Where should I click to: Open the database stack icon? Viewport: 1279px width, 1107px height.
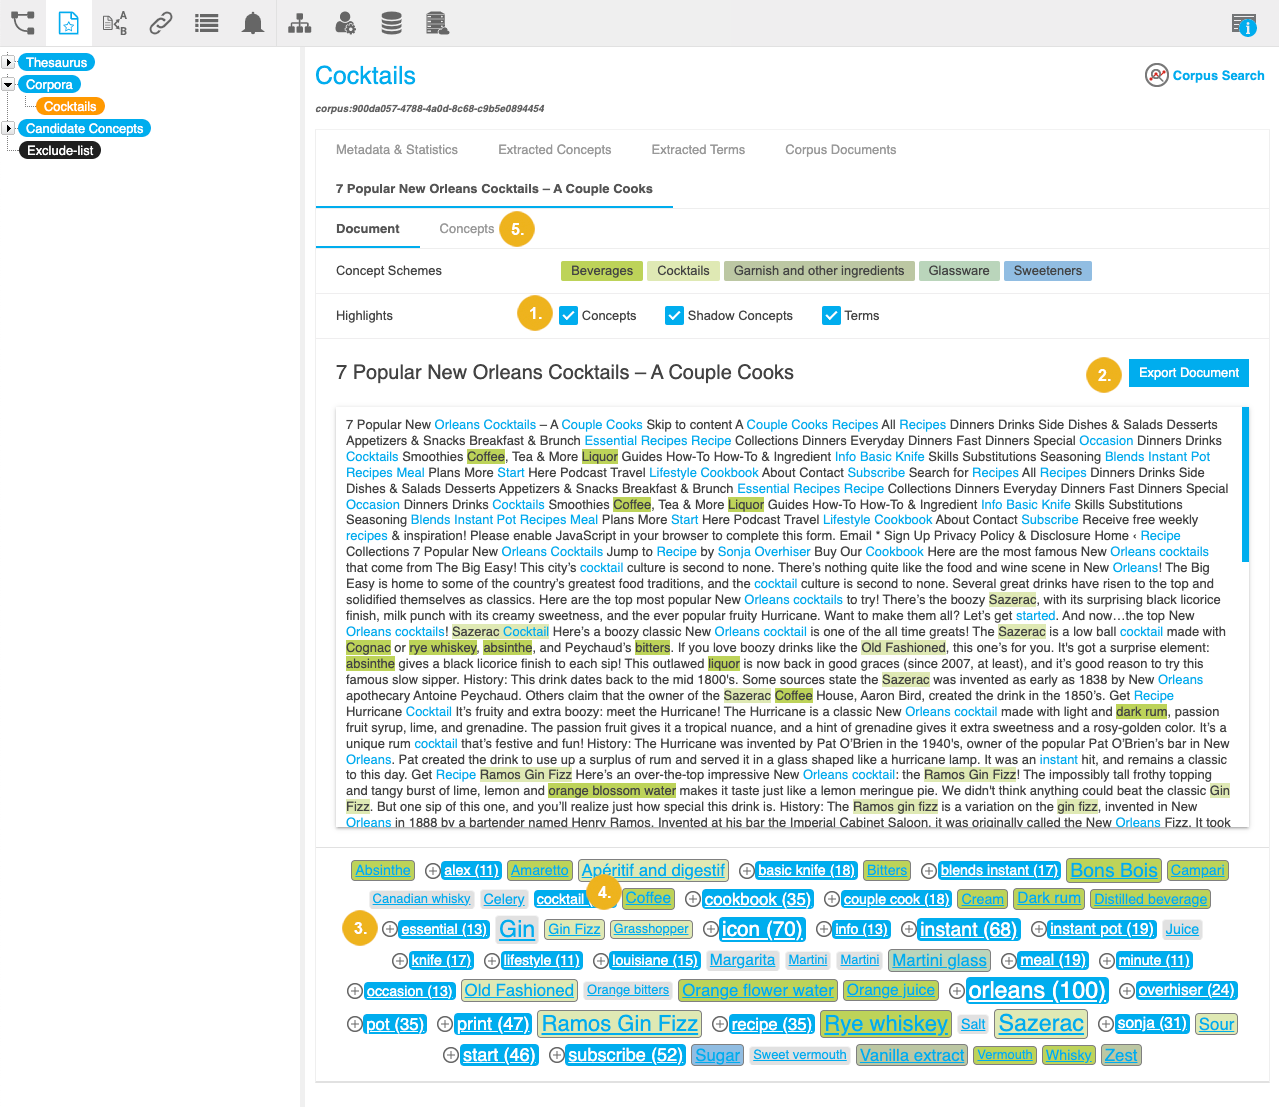(391, 22)
